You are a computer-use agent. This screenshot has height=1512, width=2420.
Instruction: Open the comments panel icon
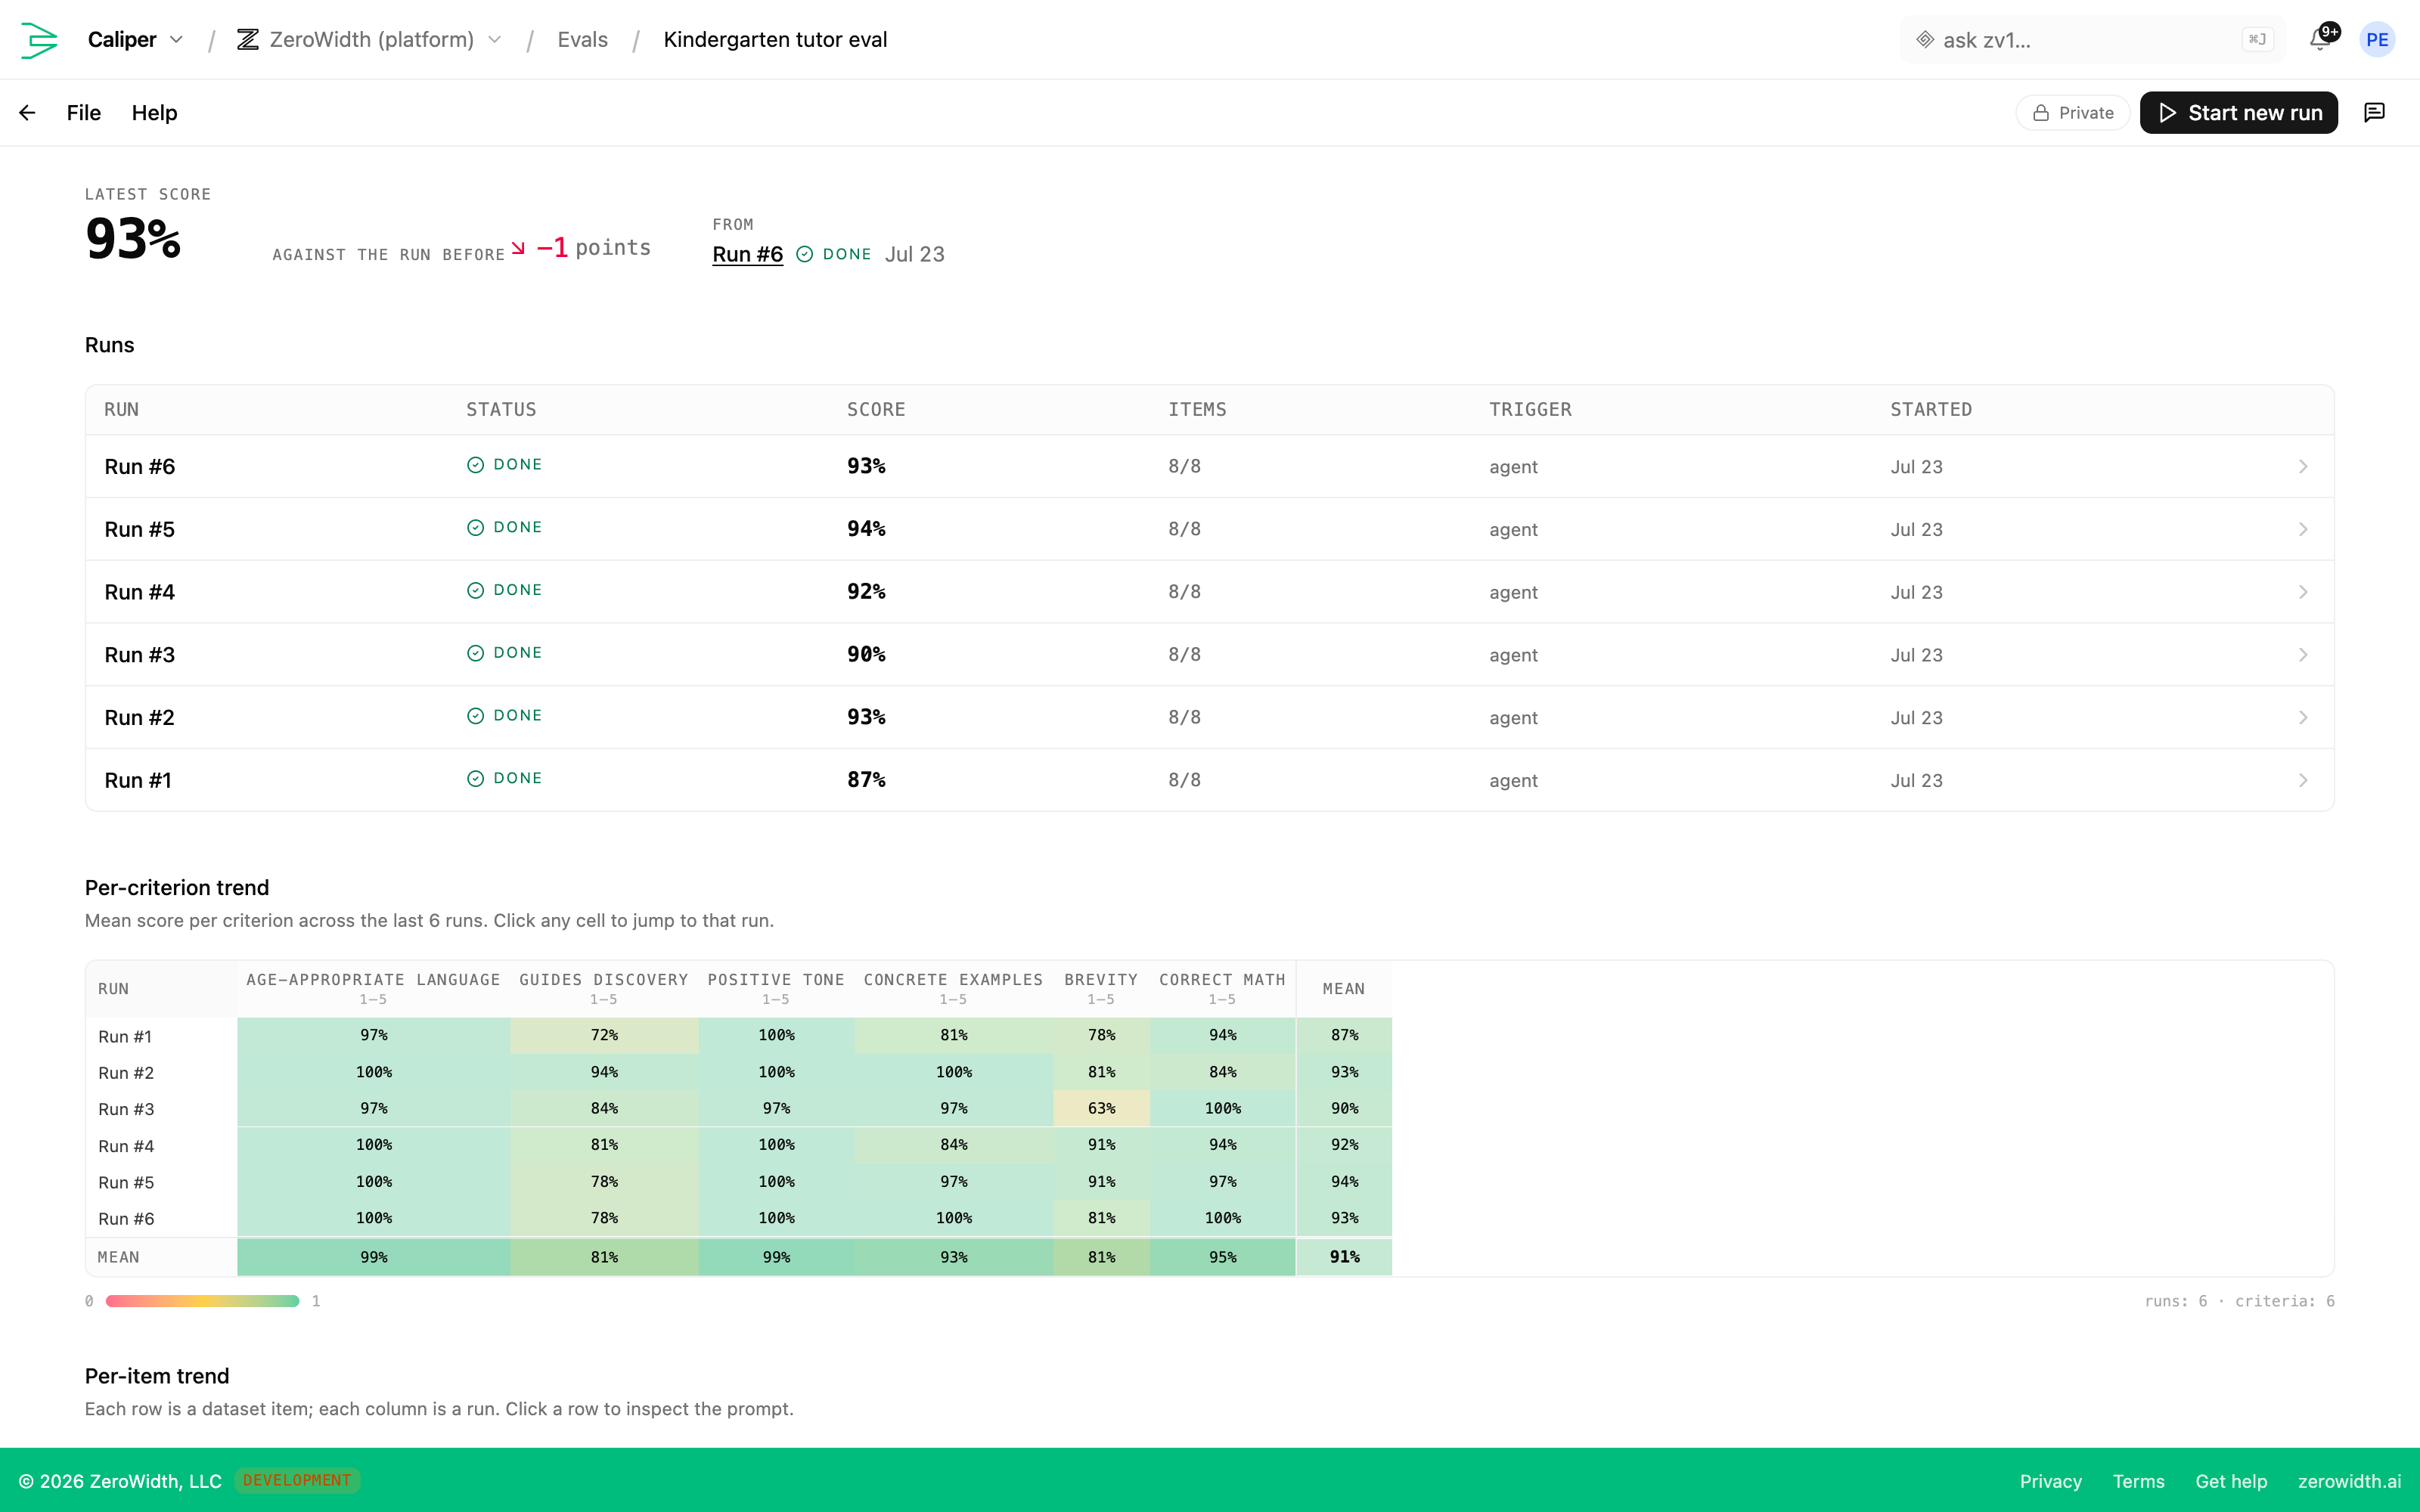[x=2374, y=113]
